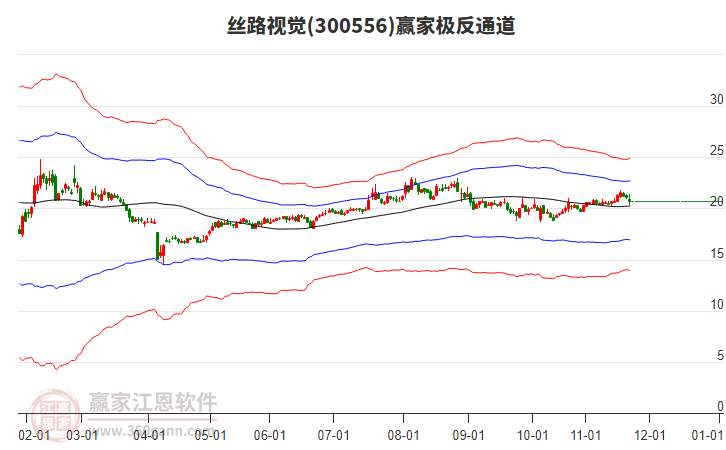726x450 pixels.
Task: Click the 0 price axis value
Action: tap(720, 406)
